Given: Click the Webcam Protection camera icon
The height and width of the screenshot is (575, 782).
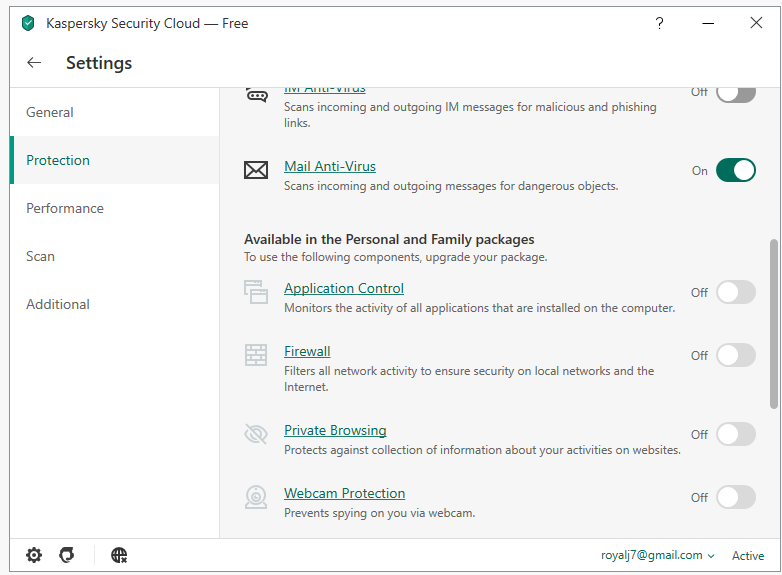Looking at the screenshot, I should tap(256, 497).
